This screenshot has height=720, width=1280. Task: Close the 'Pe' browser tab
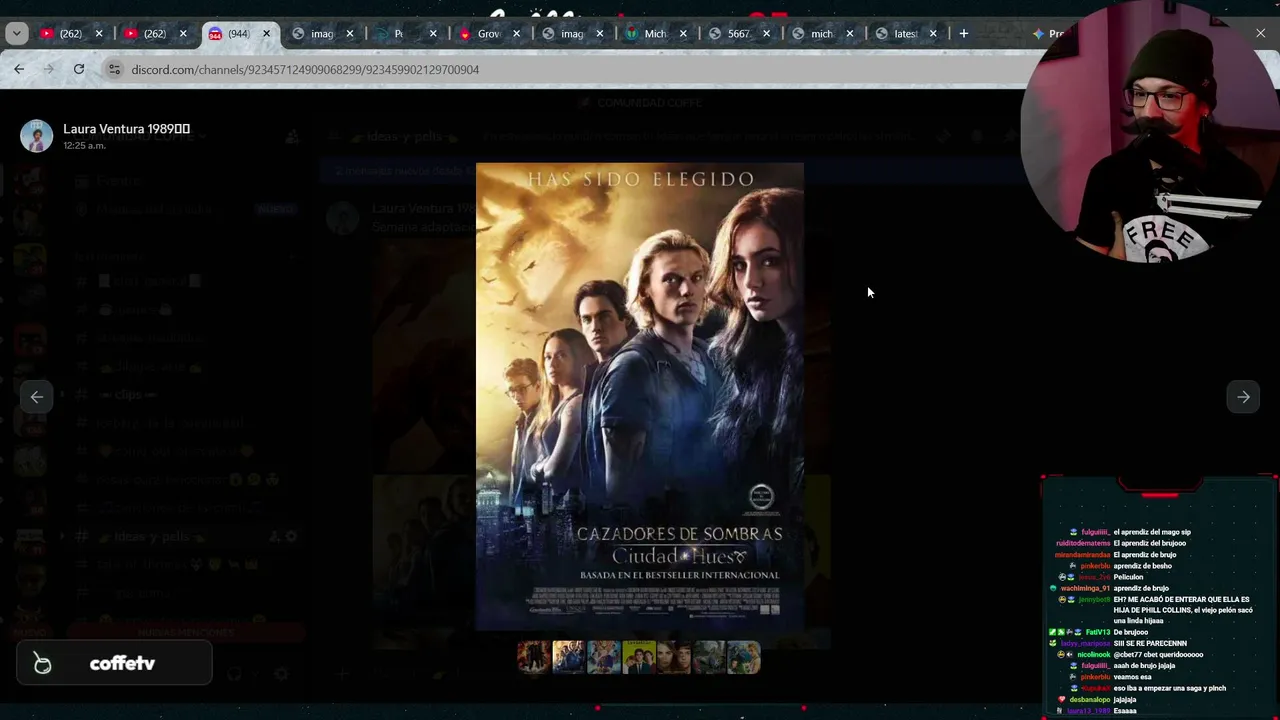(x=432, y=33)
